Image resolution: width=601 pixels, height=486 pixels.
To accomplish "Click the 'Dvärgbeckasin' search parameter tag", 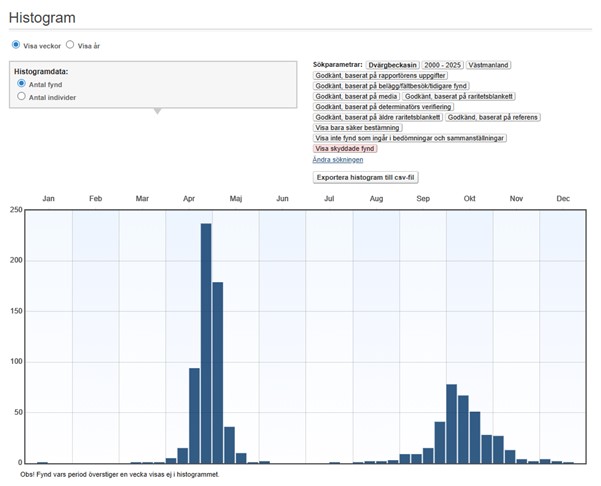I will coord(391,65).
